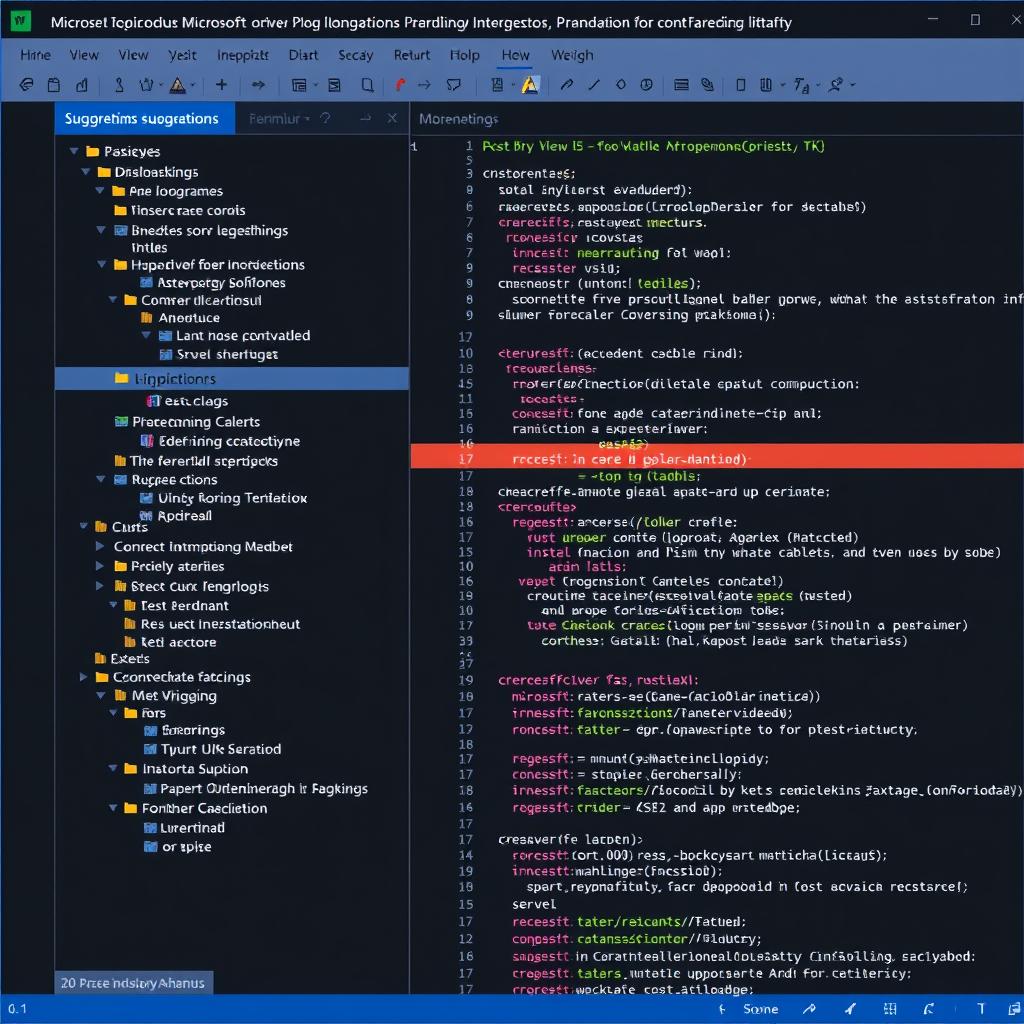Expand the Conrect Intmptiong Medbet item

tap(100, 546)
